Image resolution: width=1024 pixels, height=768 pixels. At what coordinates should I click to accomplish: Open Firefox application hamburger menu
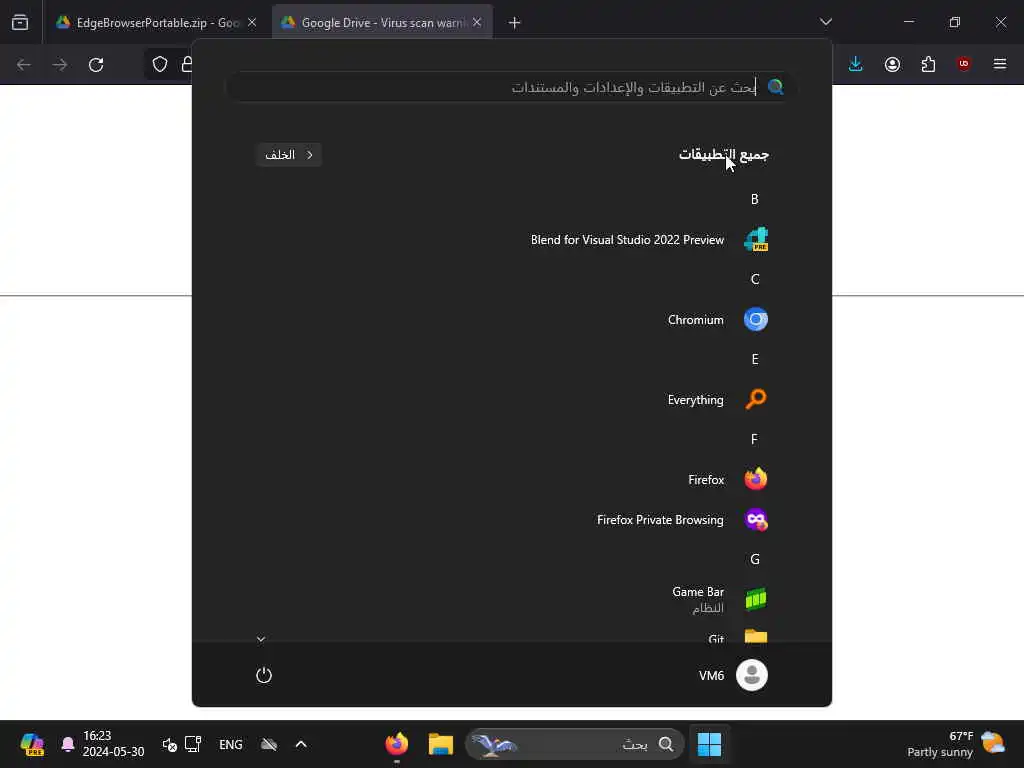(x=1000, y=64)
